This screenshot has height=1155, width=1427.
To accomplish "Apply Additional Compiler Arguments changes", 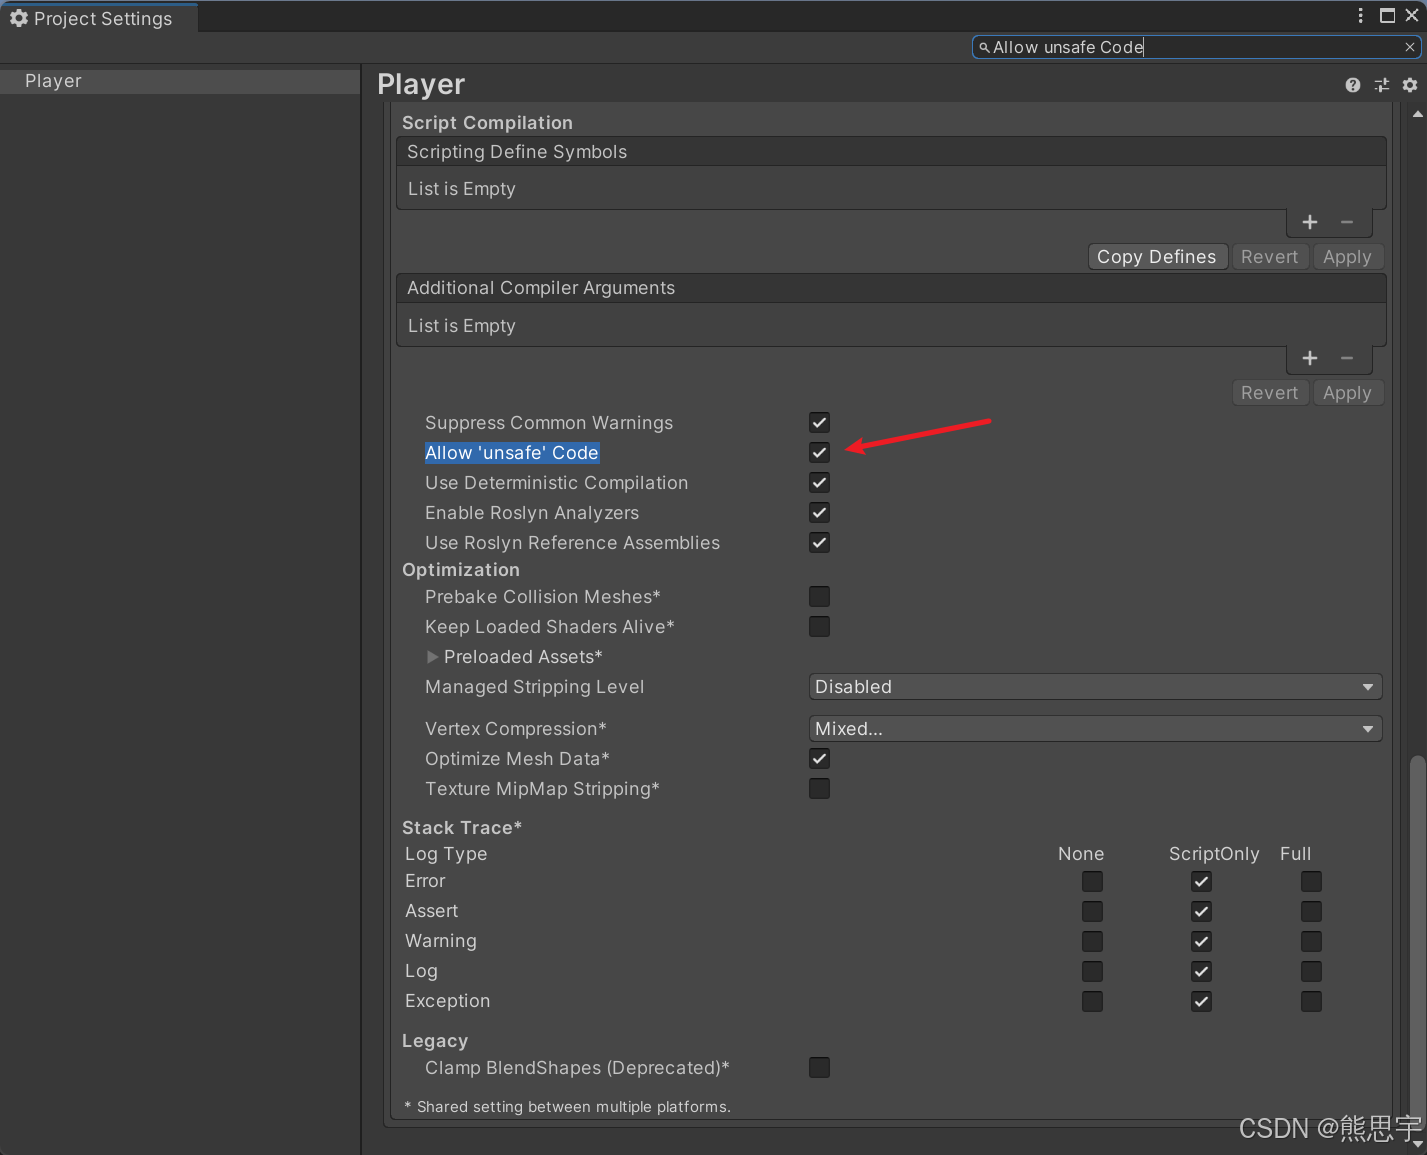I will click(1347, 393).
